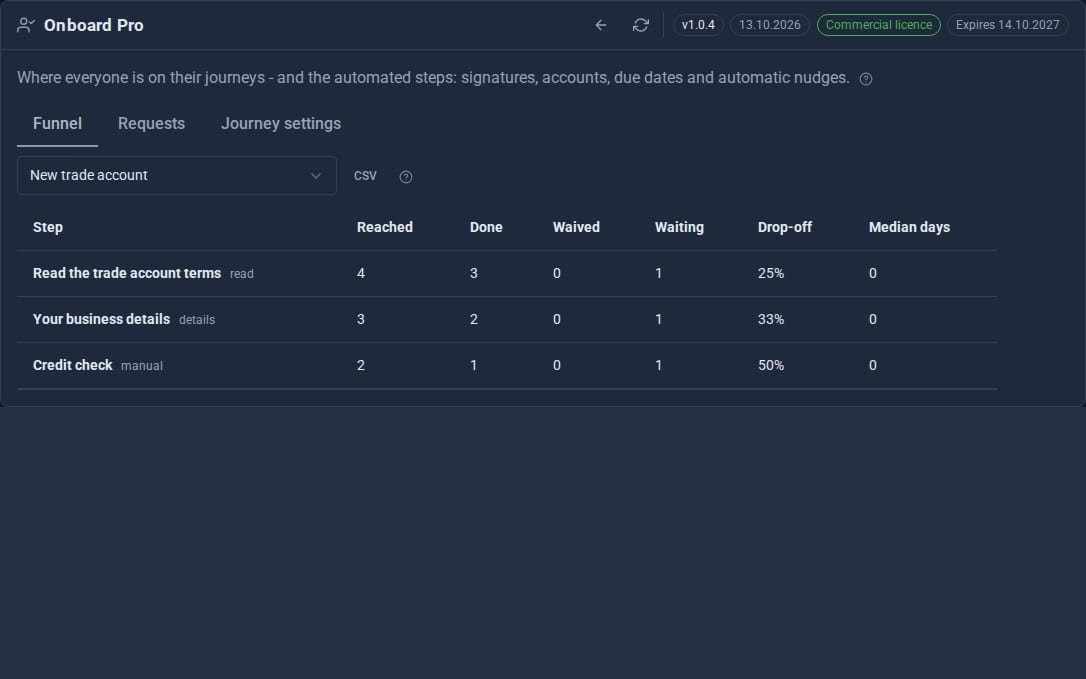Click Done value 2 for Your business details
Viewport: 1086px width, 679px height.
click(x=474, y=319)
